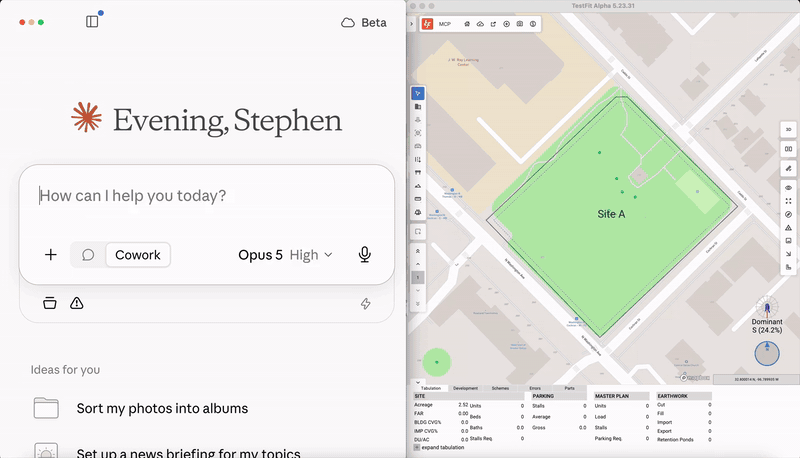800x458 pixels.
Task: Toggle the warning triangle in right toolbar
Action: (x=788, y=227)
